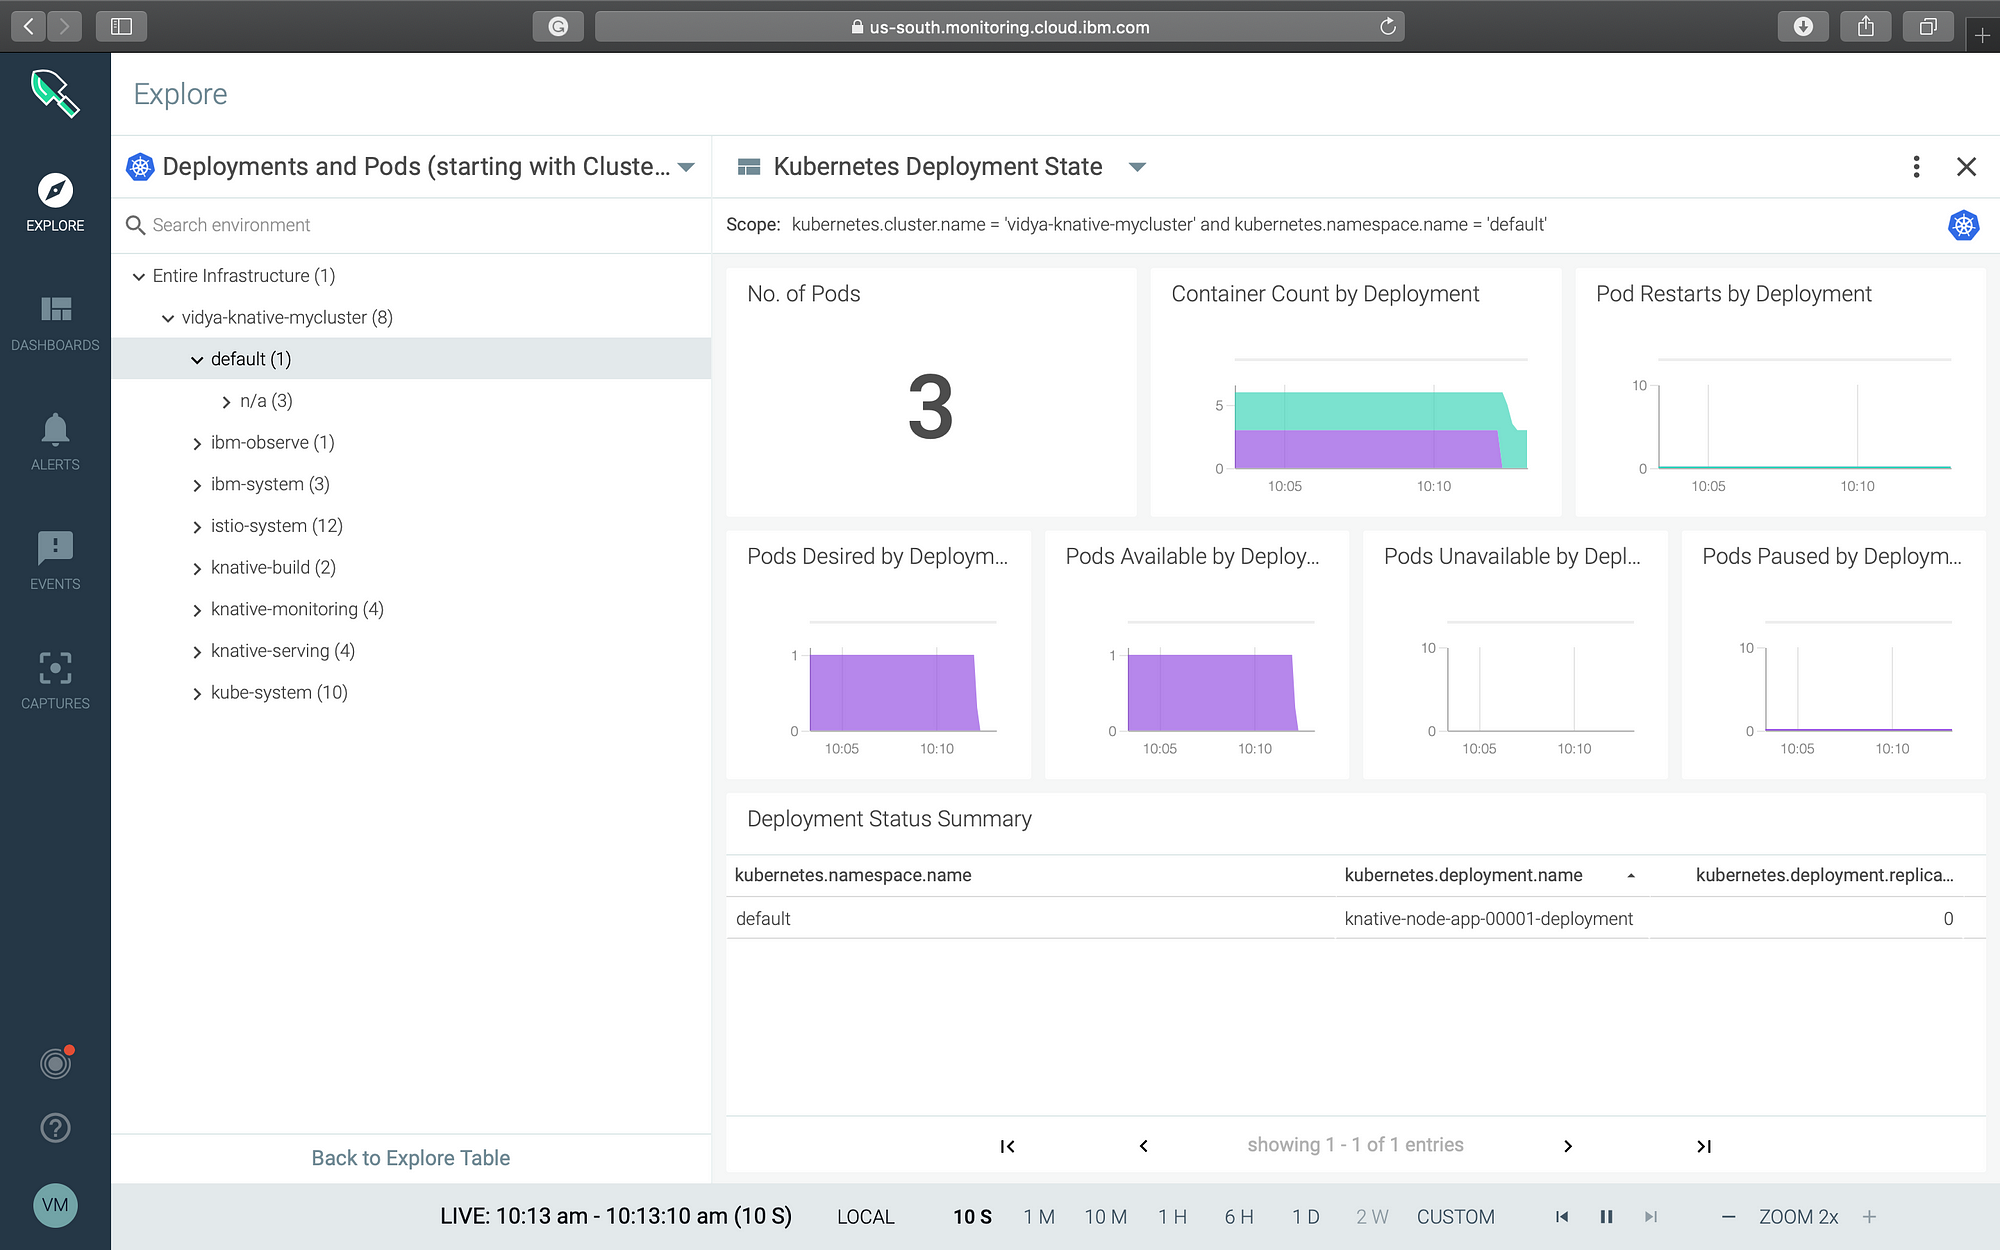Expand knative-serving namespace
The image size is (2000, 1250).
click(197, 652)
